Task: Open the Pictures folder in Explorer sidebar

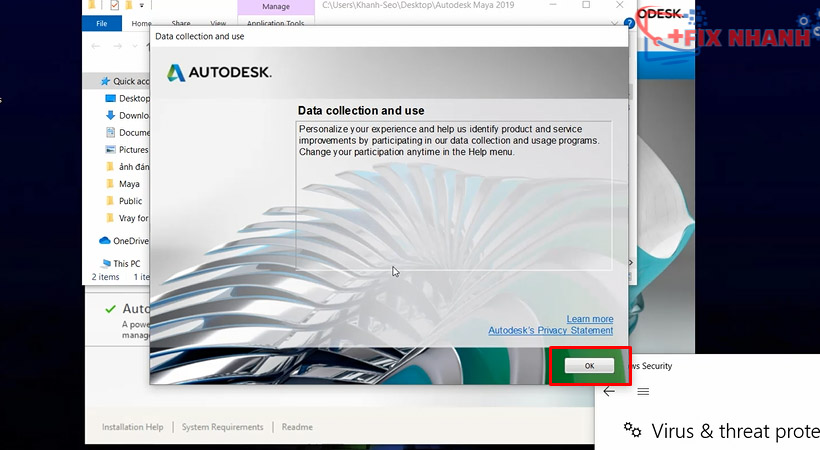Action: [128, 150]
